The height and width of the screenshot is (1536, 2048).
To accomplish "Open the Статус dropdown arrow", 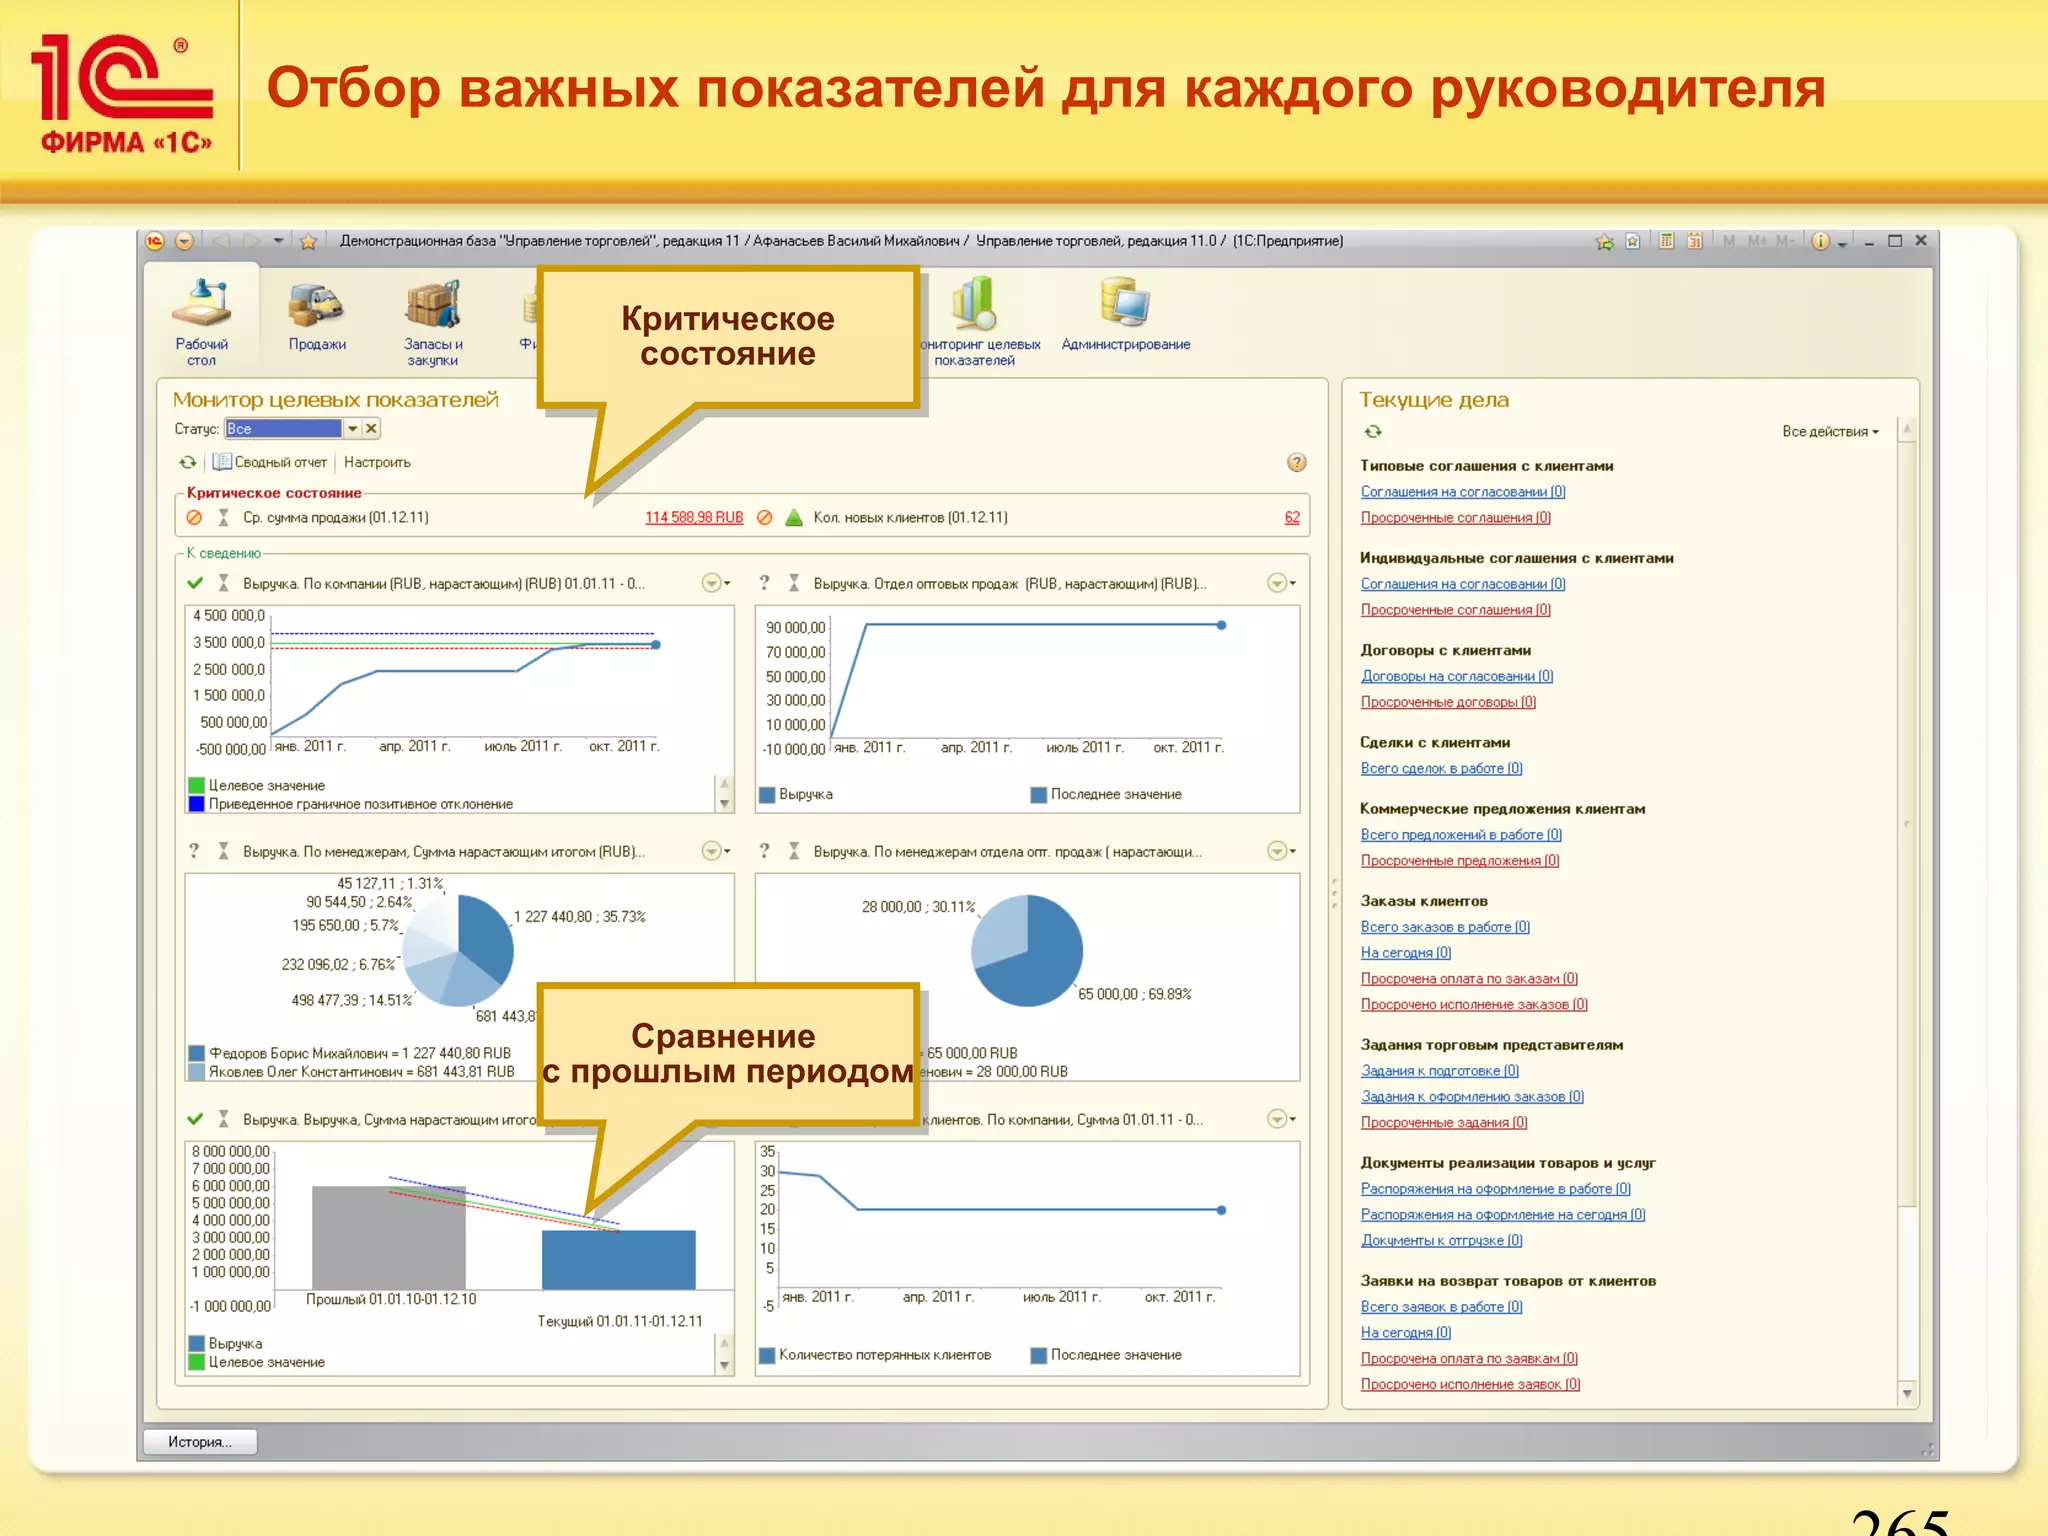I will 352,428.
